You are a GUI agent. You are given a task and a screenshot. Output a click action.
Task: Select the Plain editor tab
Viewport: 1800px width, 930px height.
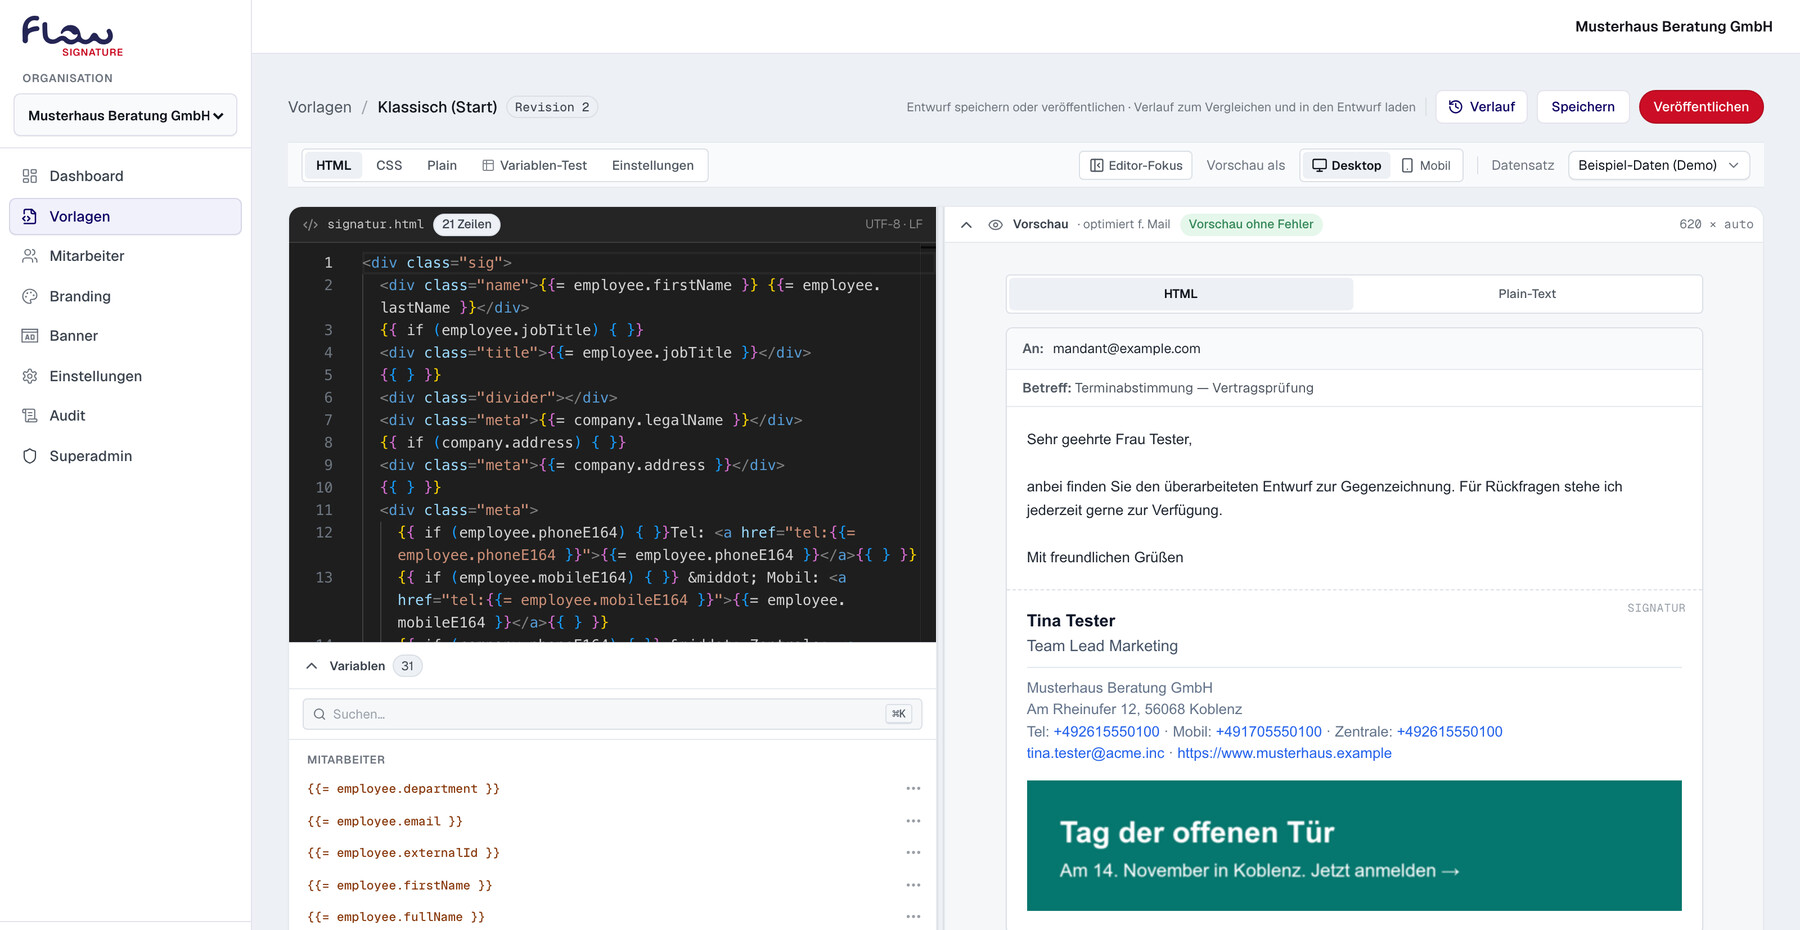coord(442,166)
